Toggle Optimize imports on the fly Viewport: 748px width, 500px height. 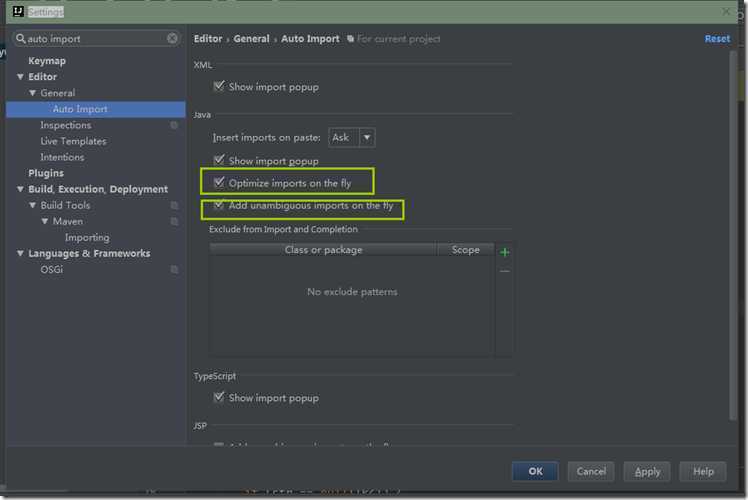coord(219,182)
